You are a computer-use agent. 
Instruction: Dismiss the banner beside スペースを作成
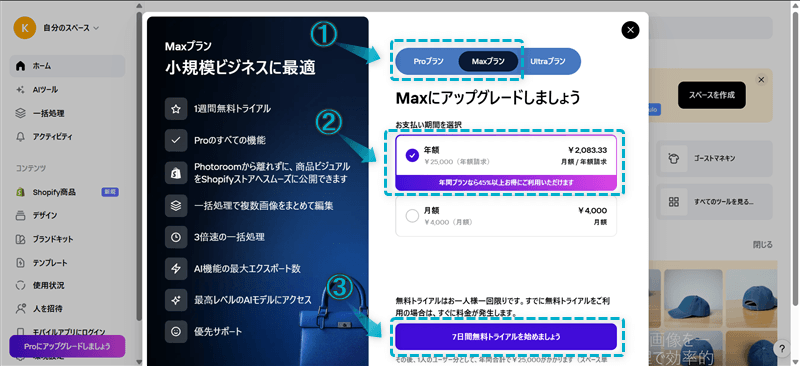761,80
